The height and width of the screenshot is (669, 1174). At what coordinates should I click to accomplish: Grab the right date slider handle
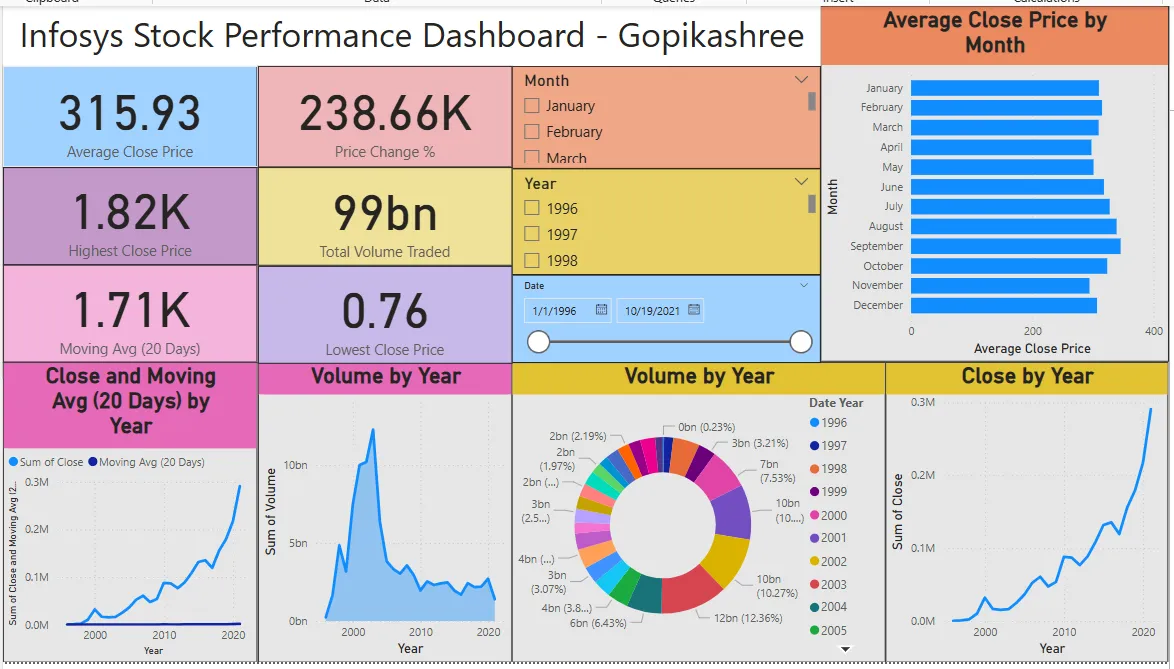(800, 342)
